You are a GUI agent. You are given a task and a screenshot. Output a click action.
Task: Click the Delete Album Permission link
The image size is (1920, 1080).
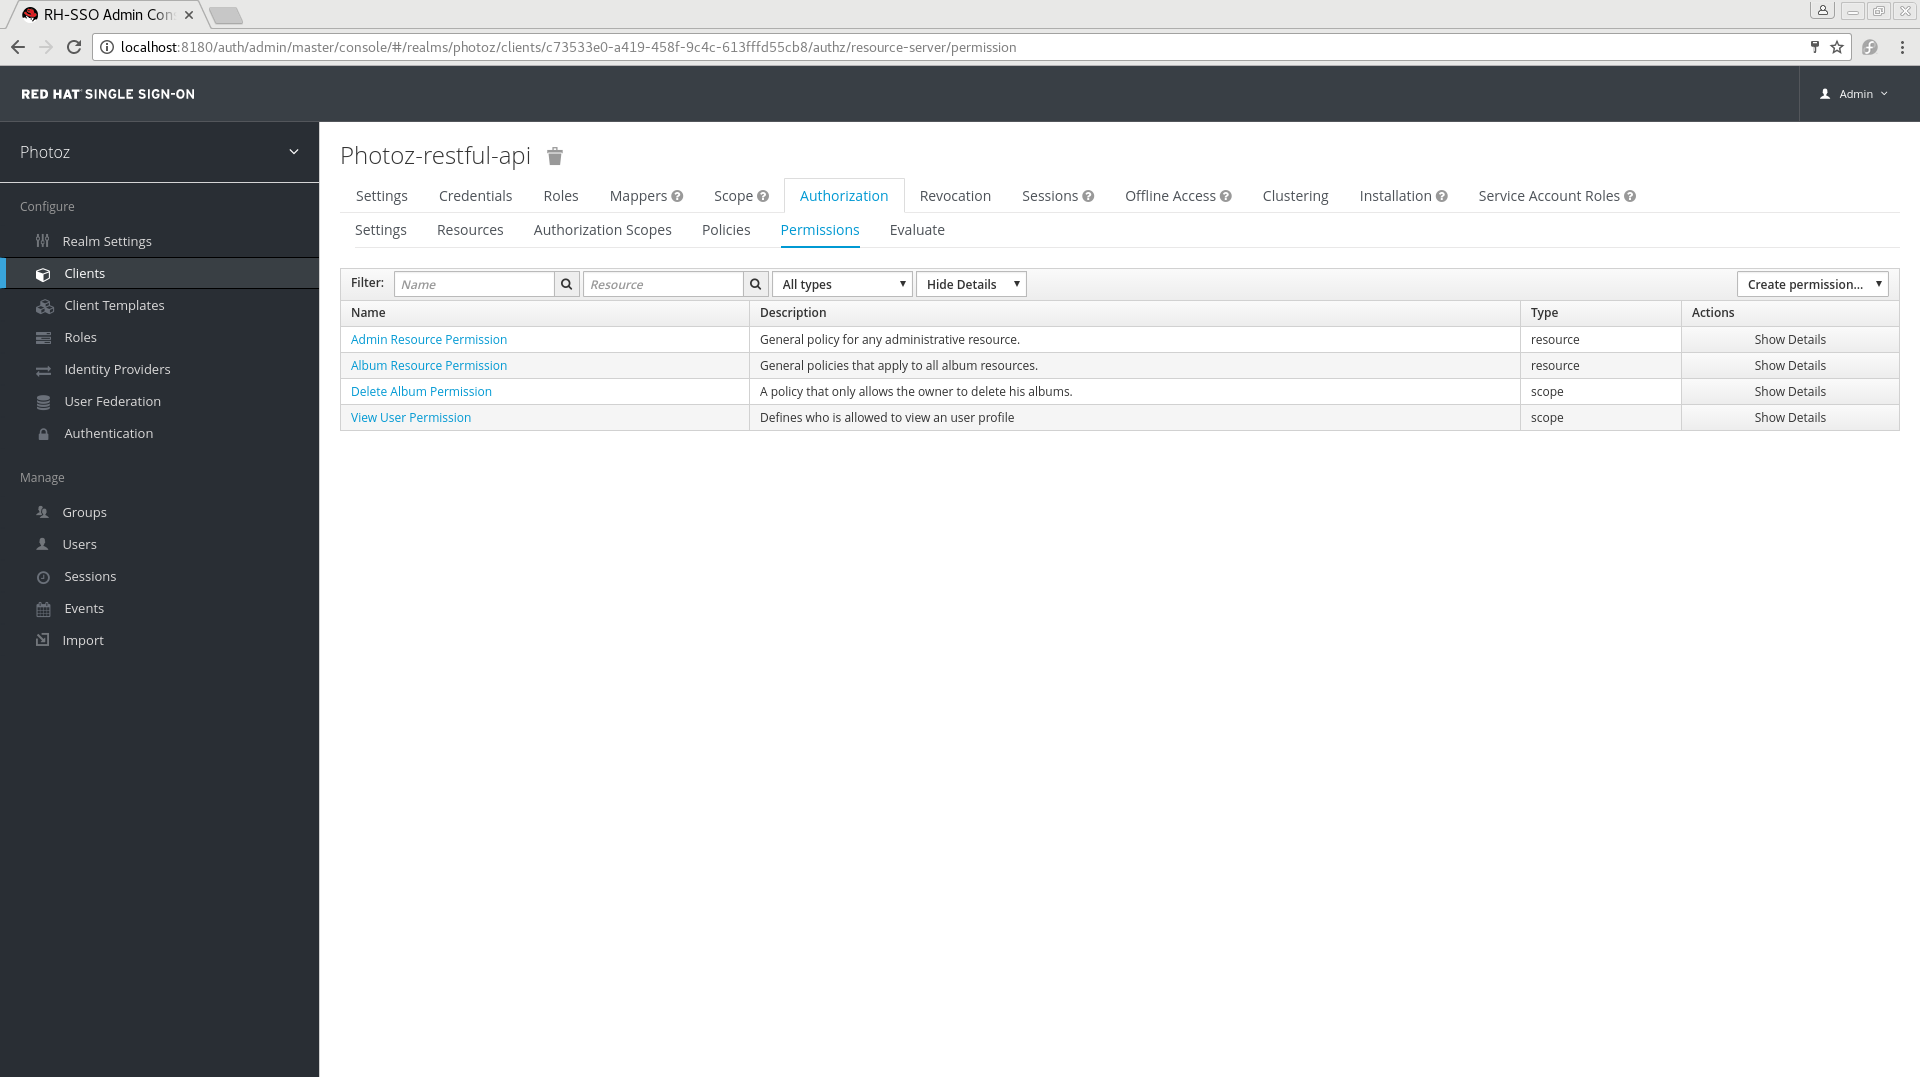tap(422, 390)
